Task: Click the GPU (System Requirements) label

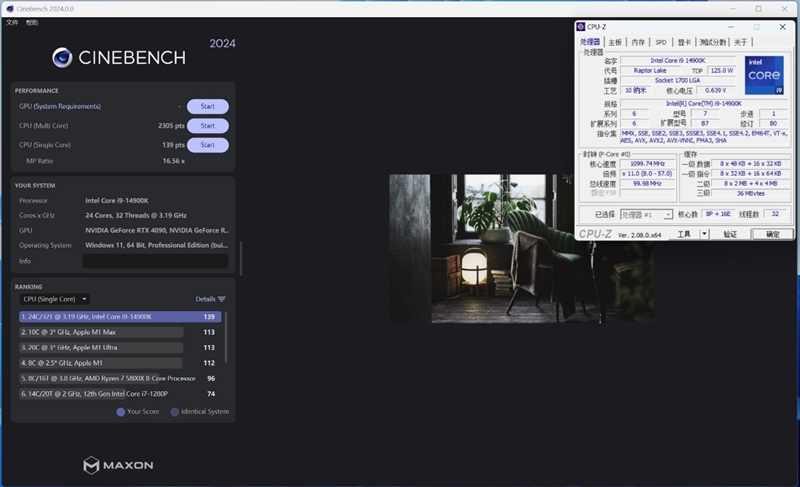Action: 60,107
